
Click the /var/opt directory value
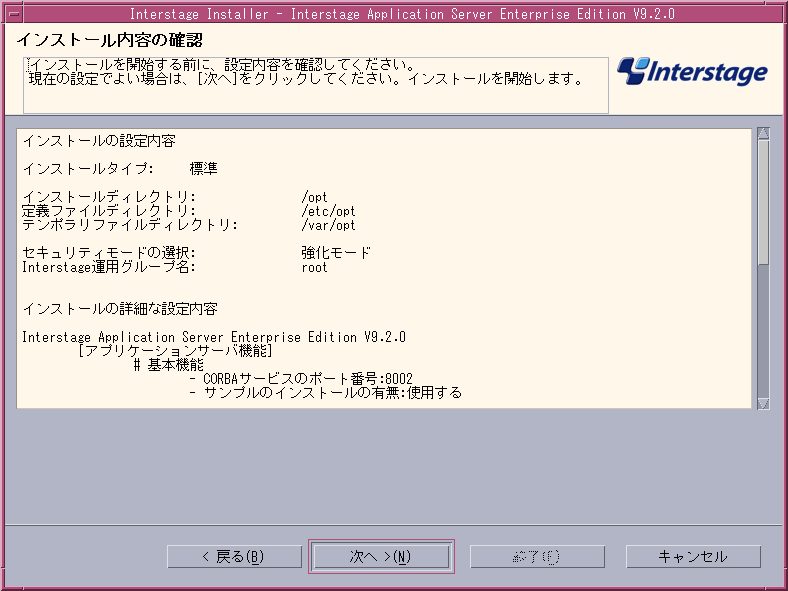coord(328,225)
